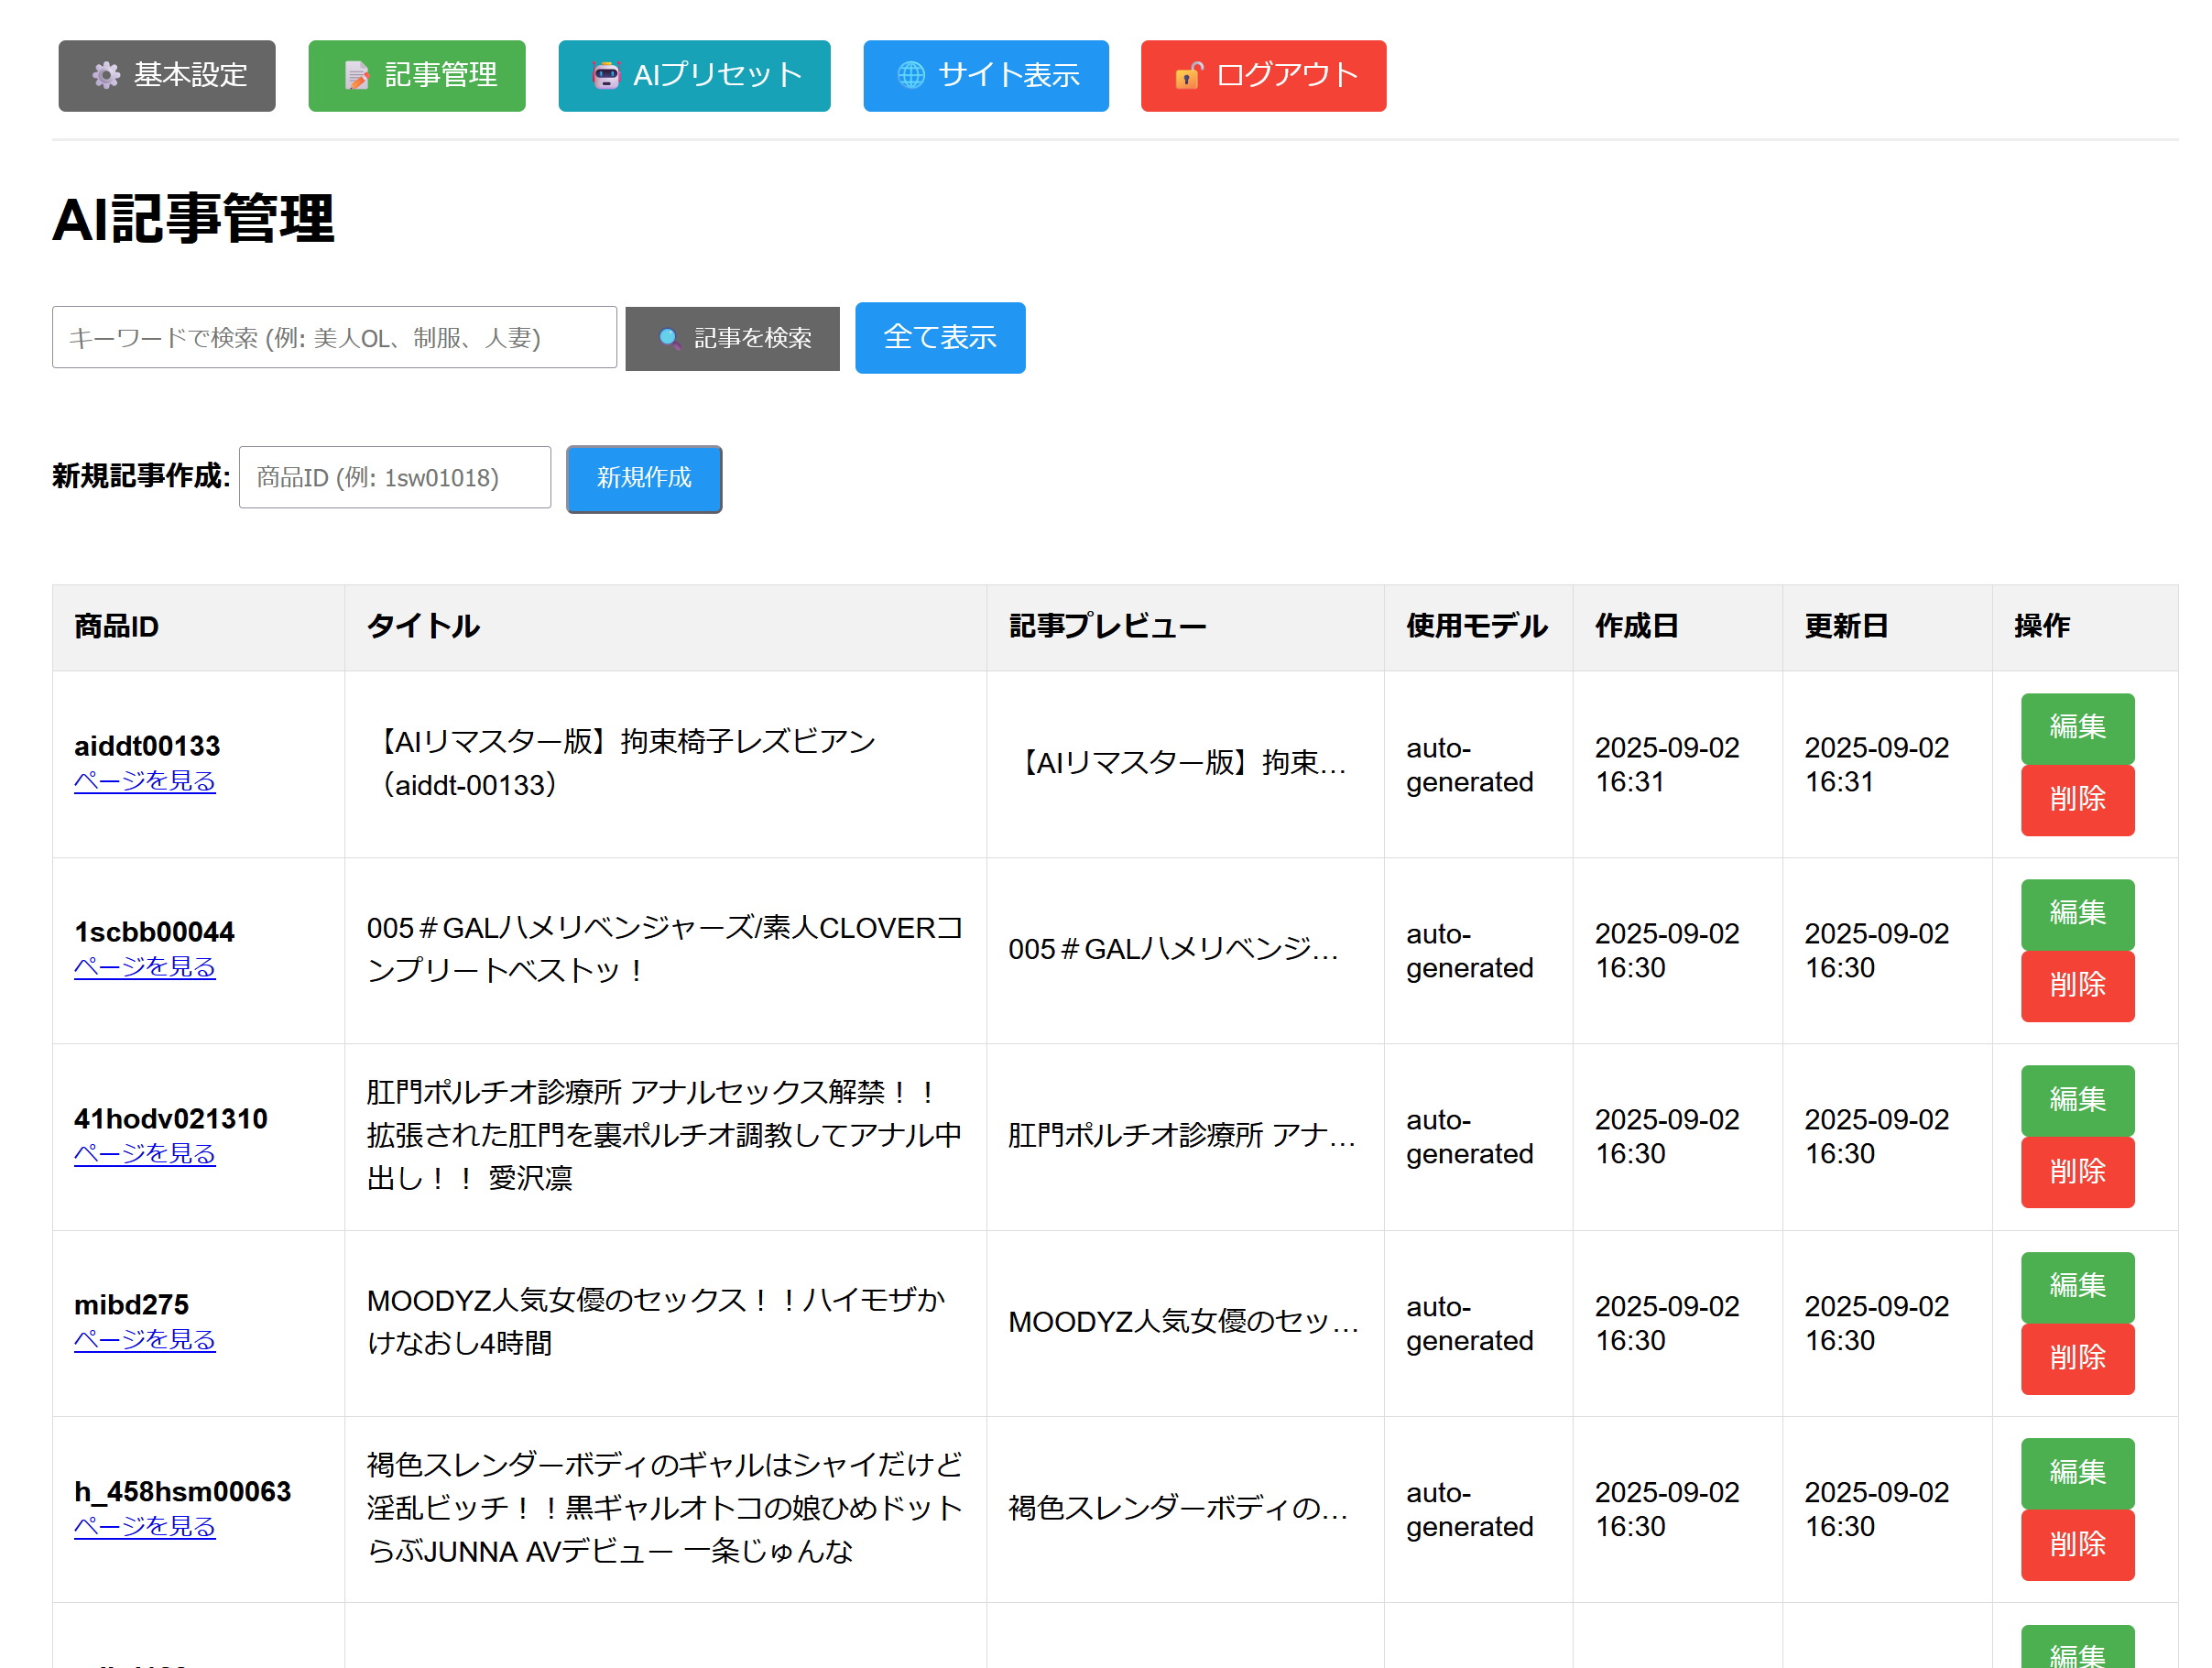
Task: Click the keyword search input field
Action: coord(334,337)
